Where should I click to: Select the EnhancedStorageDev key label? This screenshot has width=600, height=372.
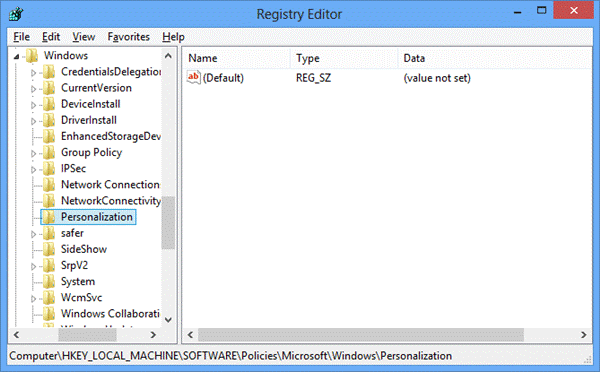111,136
